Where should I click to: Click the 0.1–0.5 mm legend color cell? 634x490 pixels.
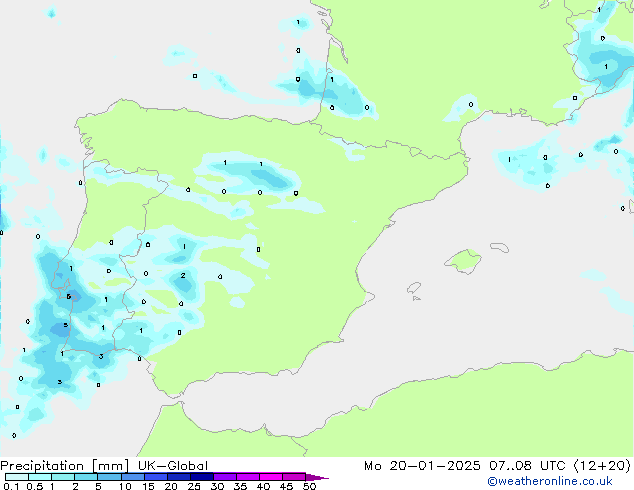17,477
